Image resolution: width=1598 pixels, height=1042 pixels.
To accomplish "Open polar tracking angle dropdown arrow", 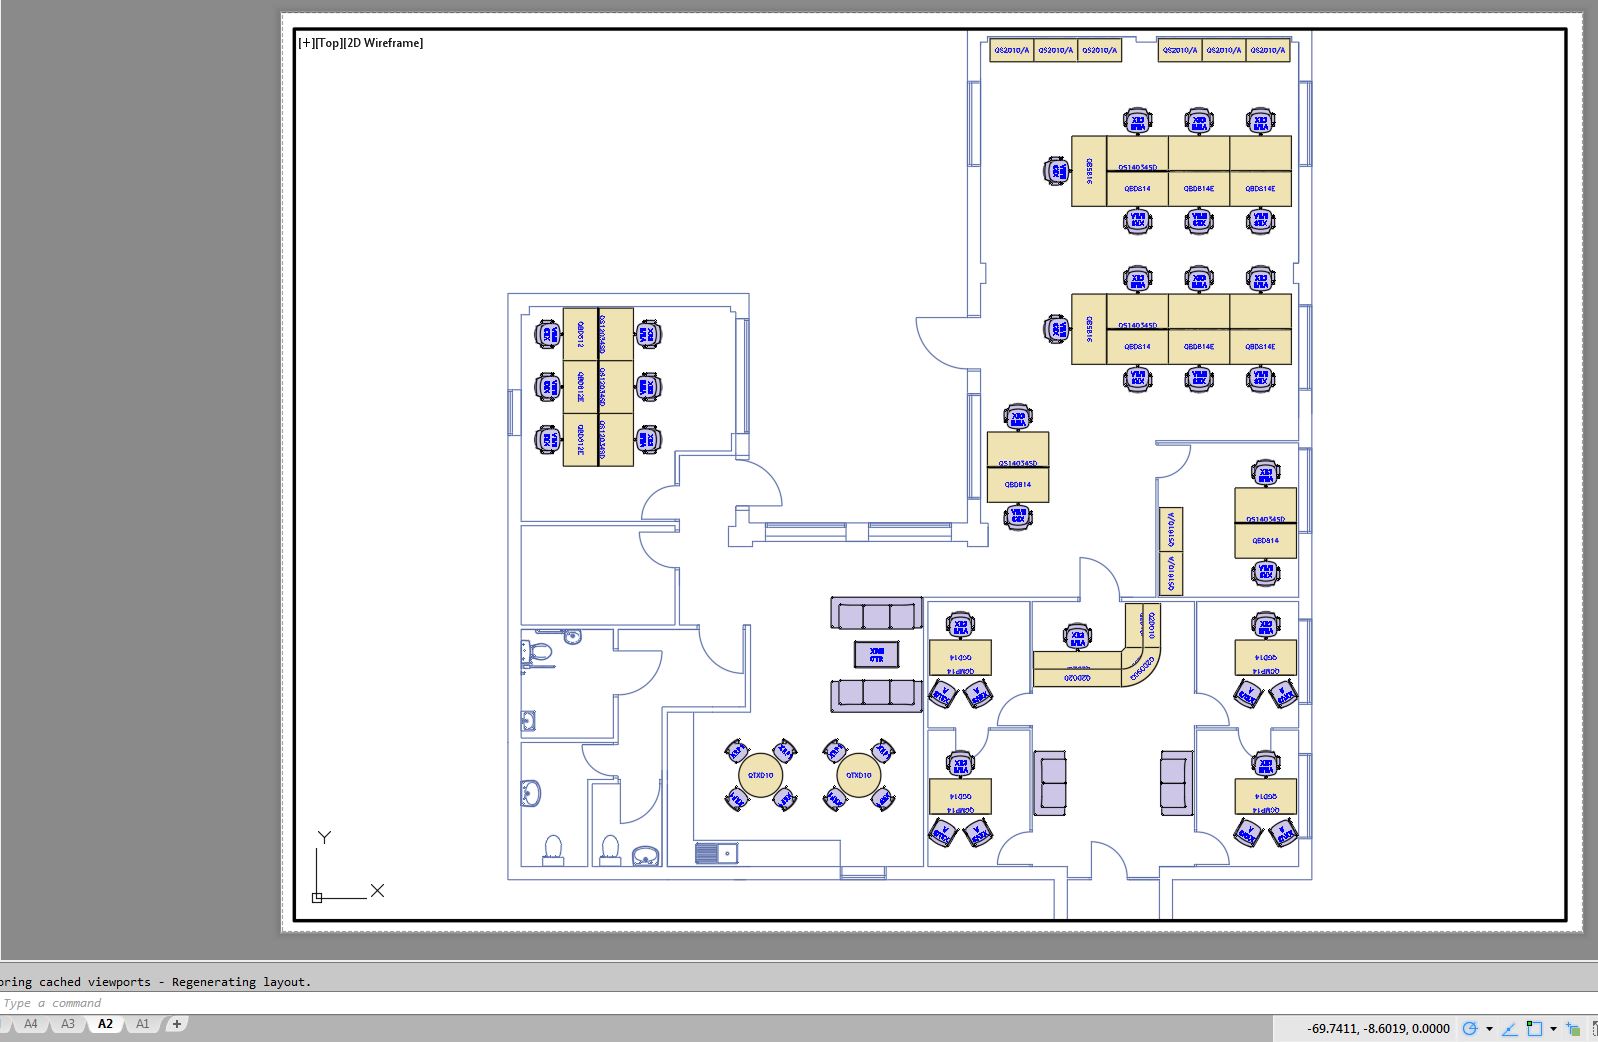I will tap(1489, 1028).
